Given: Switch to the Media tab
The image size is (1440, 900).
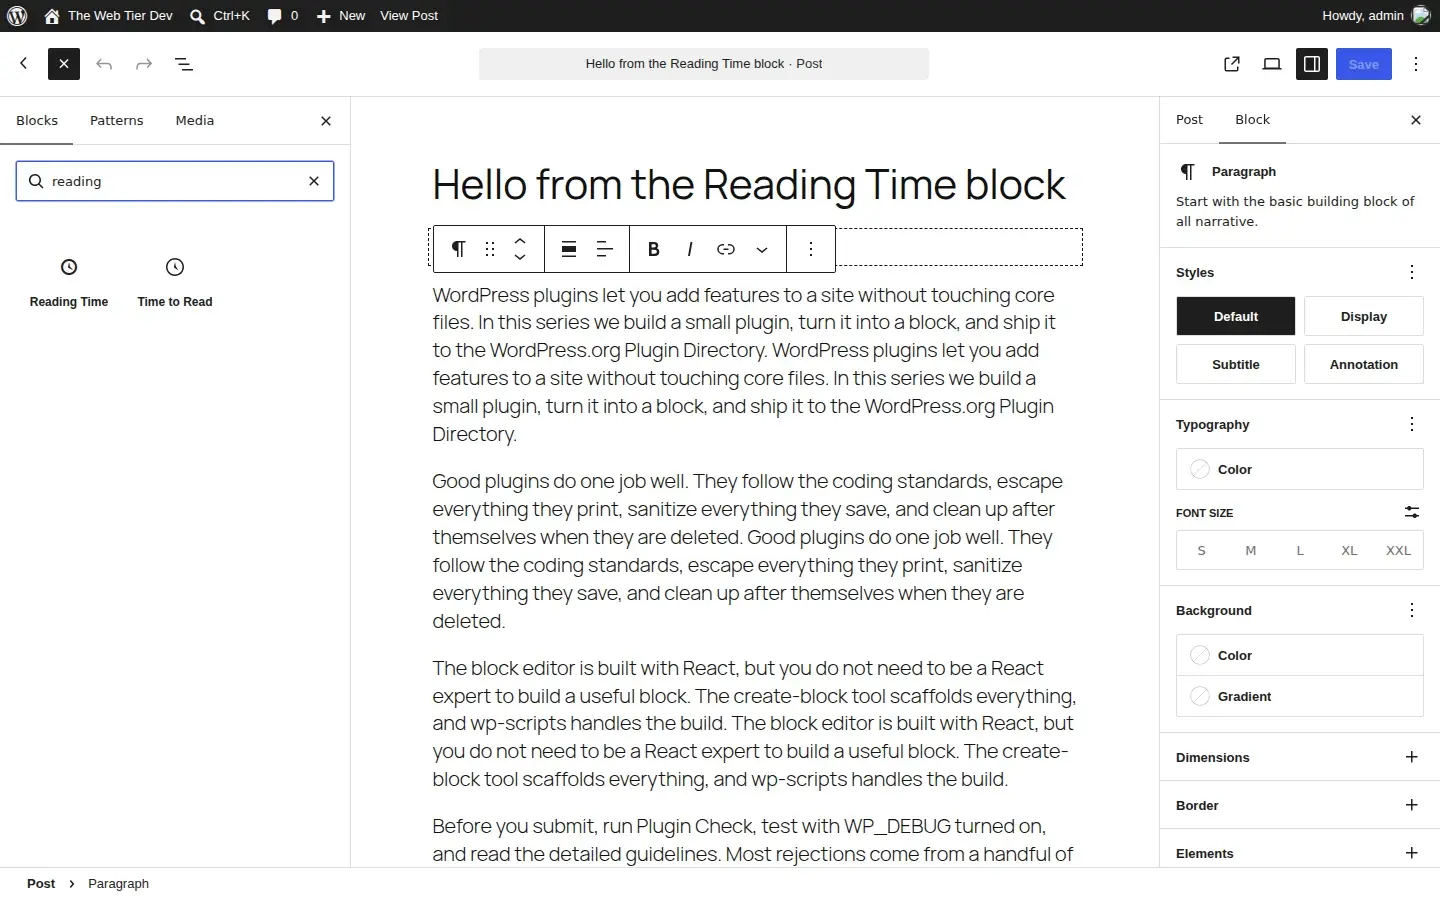Looking at the screenshot, I should pyautogui.click(x=195, y=121).
